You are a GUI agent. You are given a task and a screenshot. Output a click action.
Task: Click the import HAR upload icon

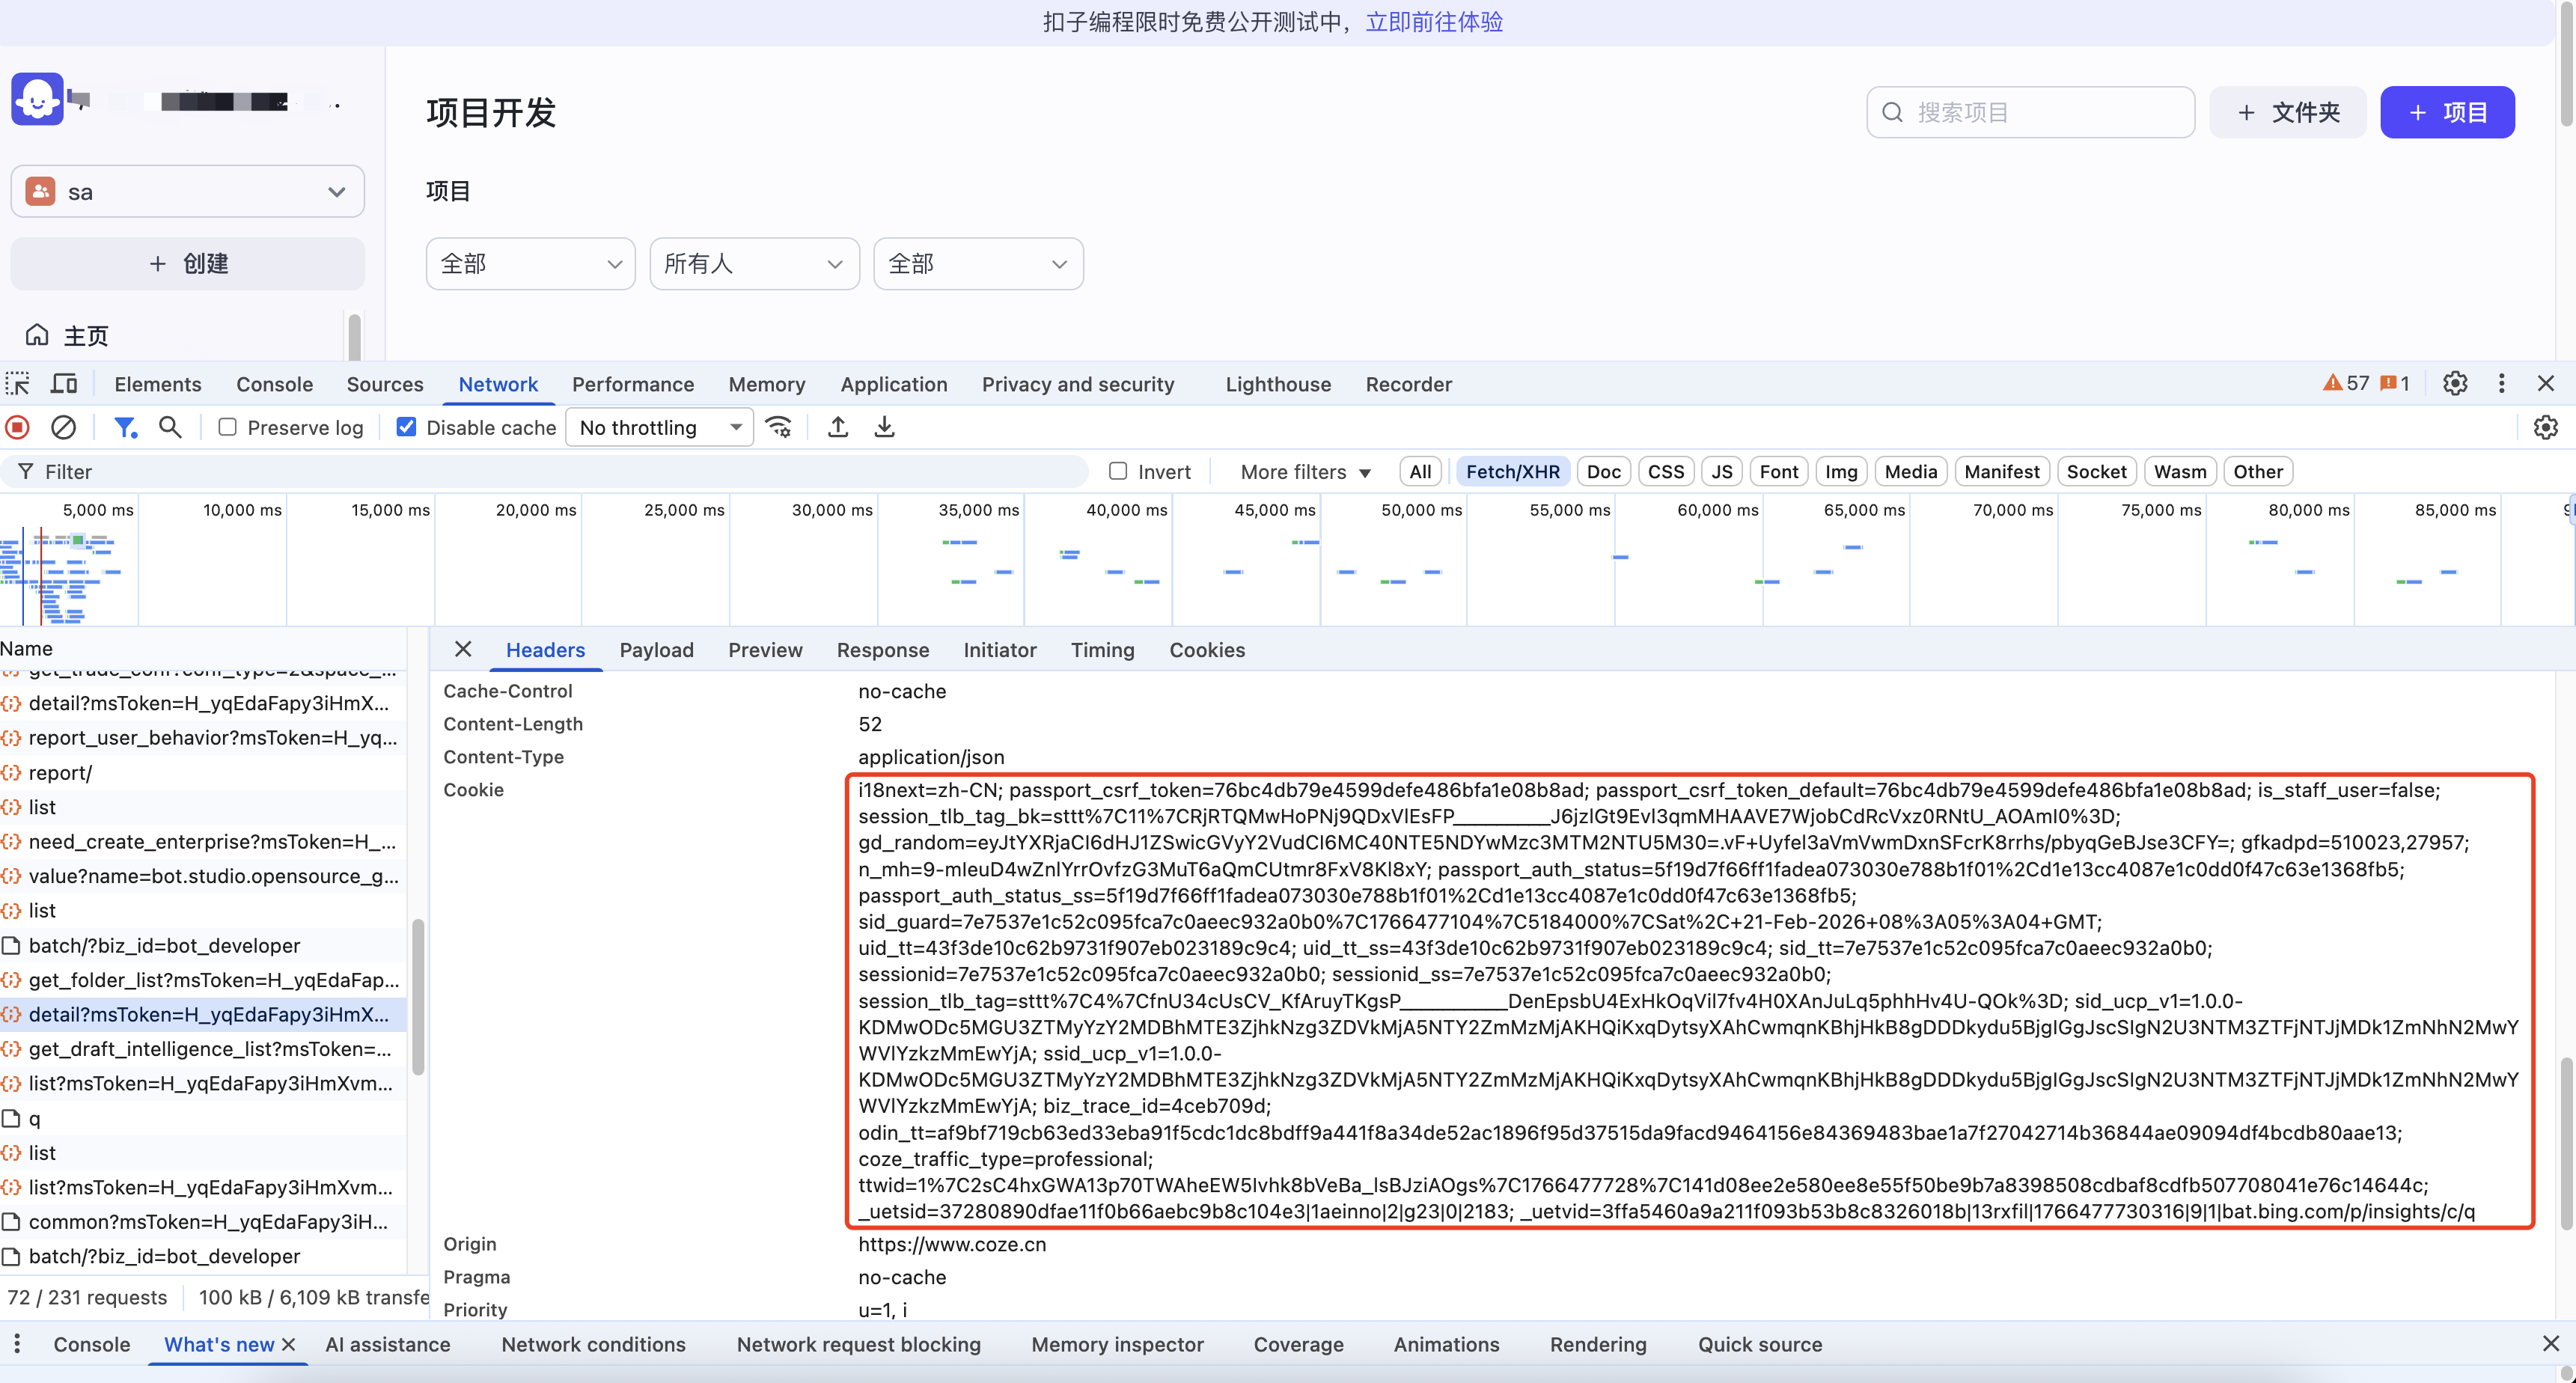[838, 427]
